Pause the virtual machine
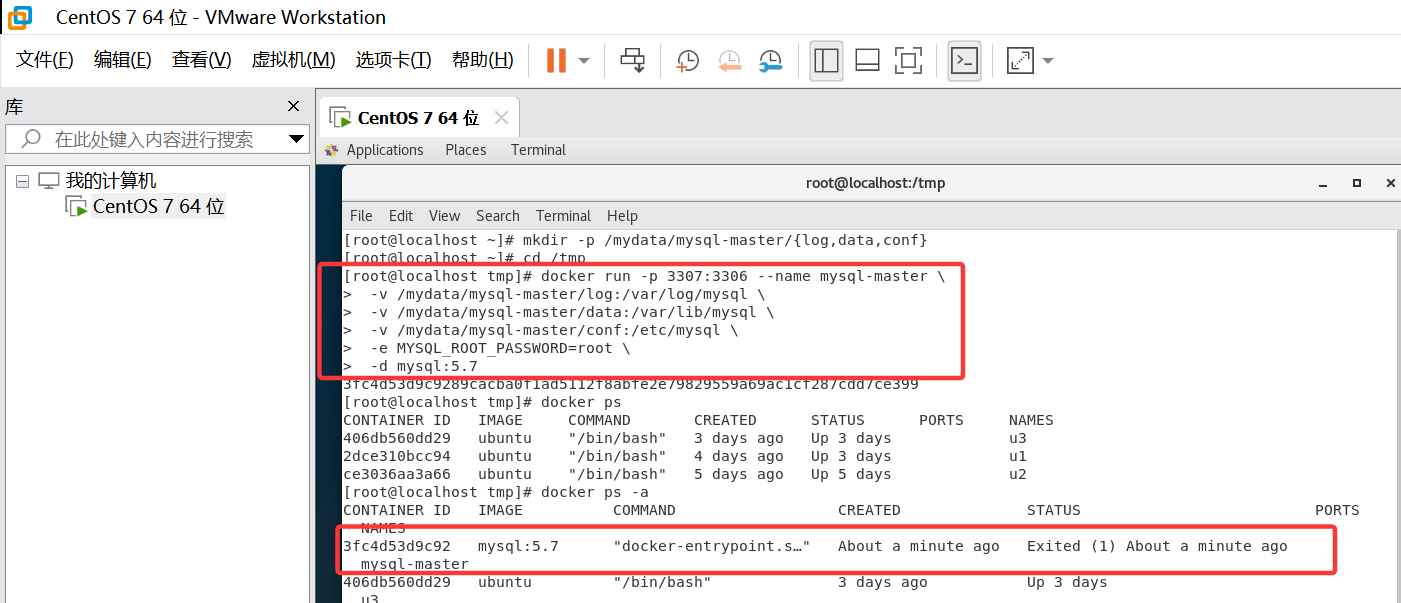 click(556, 60)
